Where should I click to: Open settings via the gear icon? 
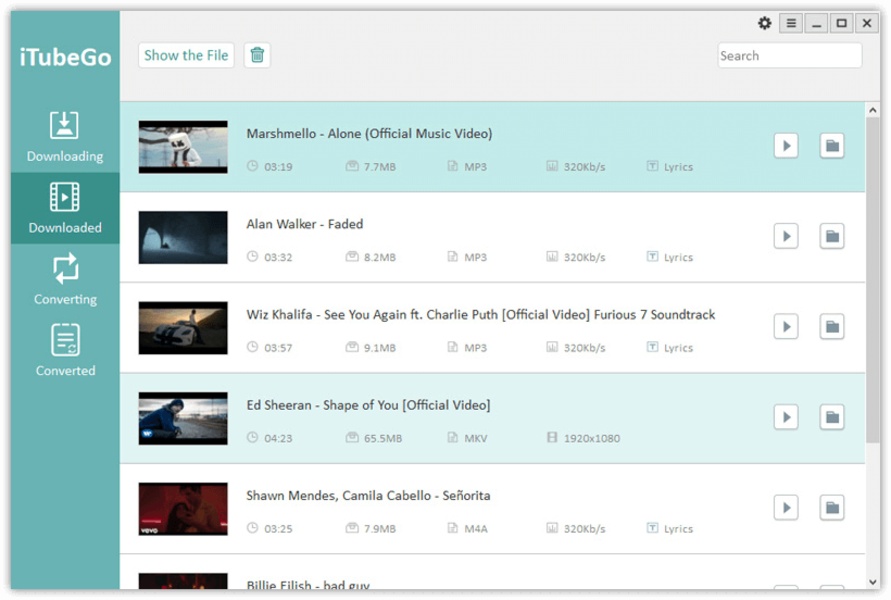coord(765,23)
